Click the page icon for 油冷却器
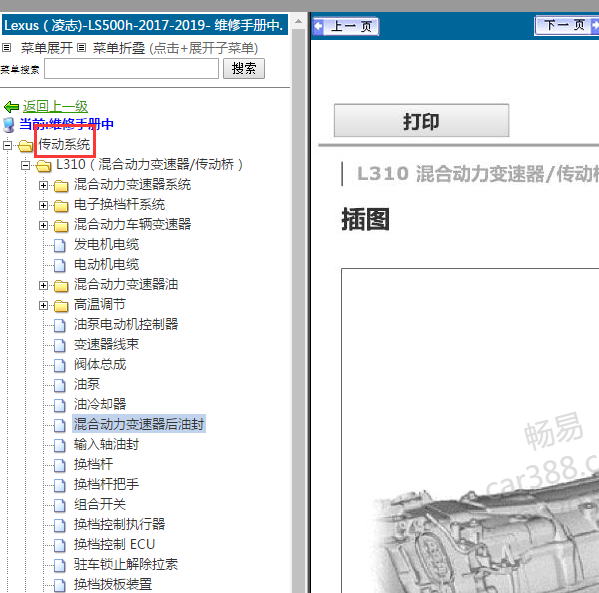The height and width of the screenshot is (593, 599). [x=60, y=405]
